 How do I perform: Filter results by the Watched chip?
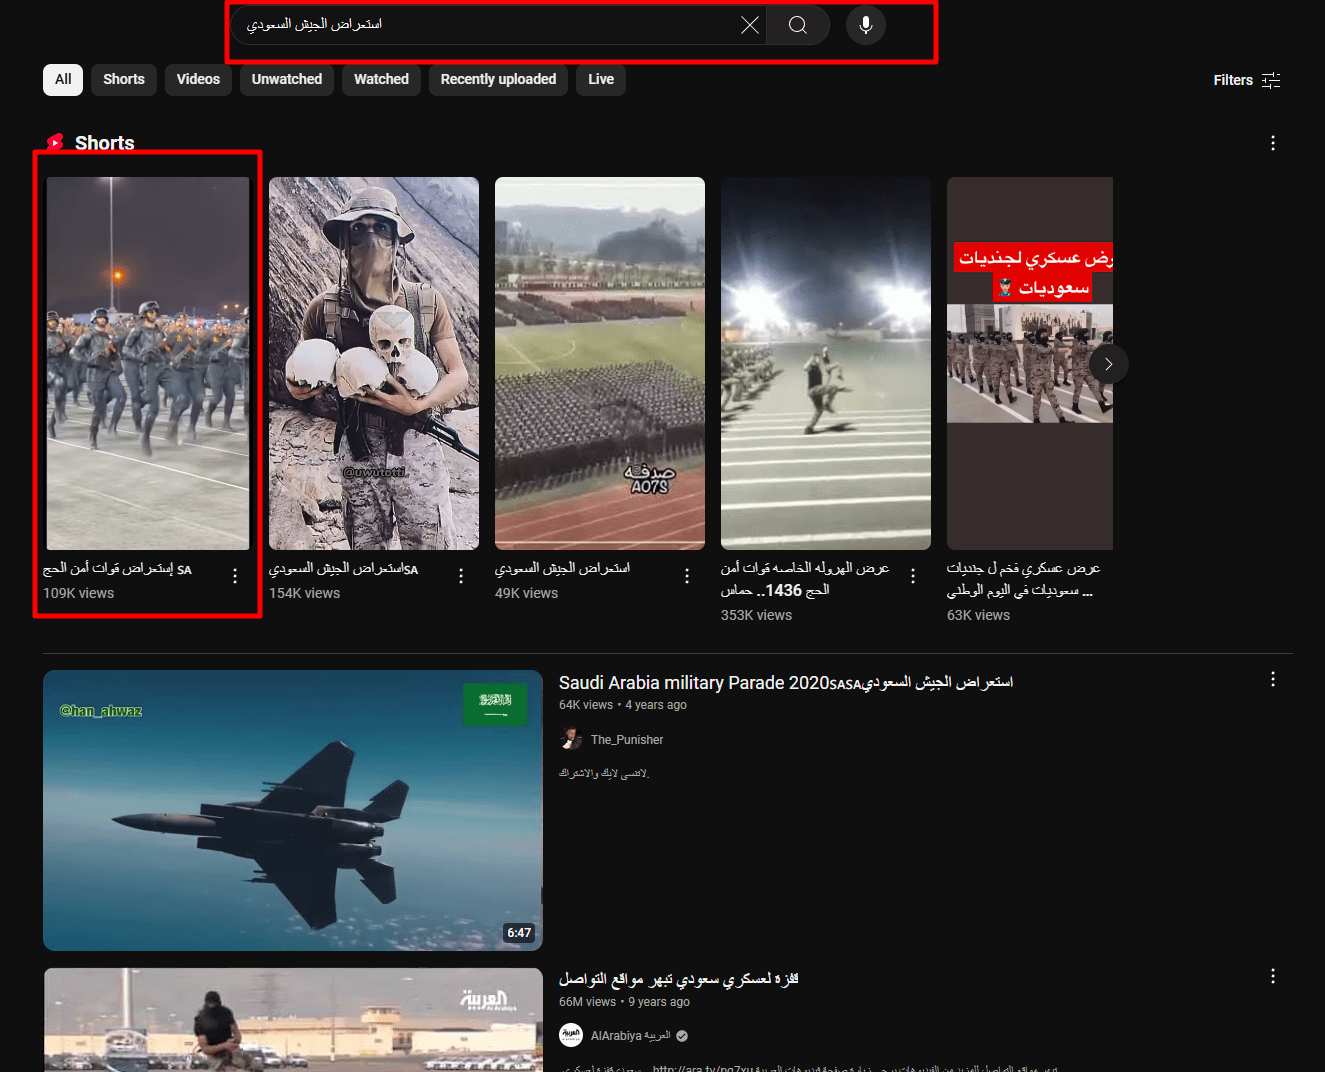(381, 80)
